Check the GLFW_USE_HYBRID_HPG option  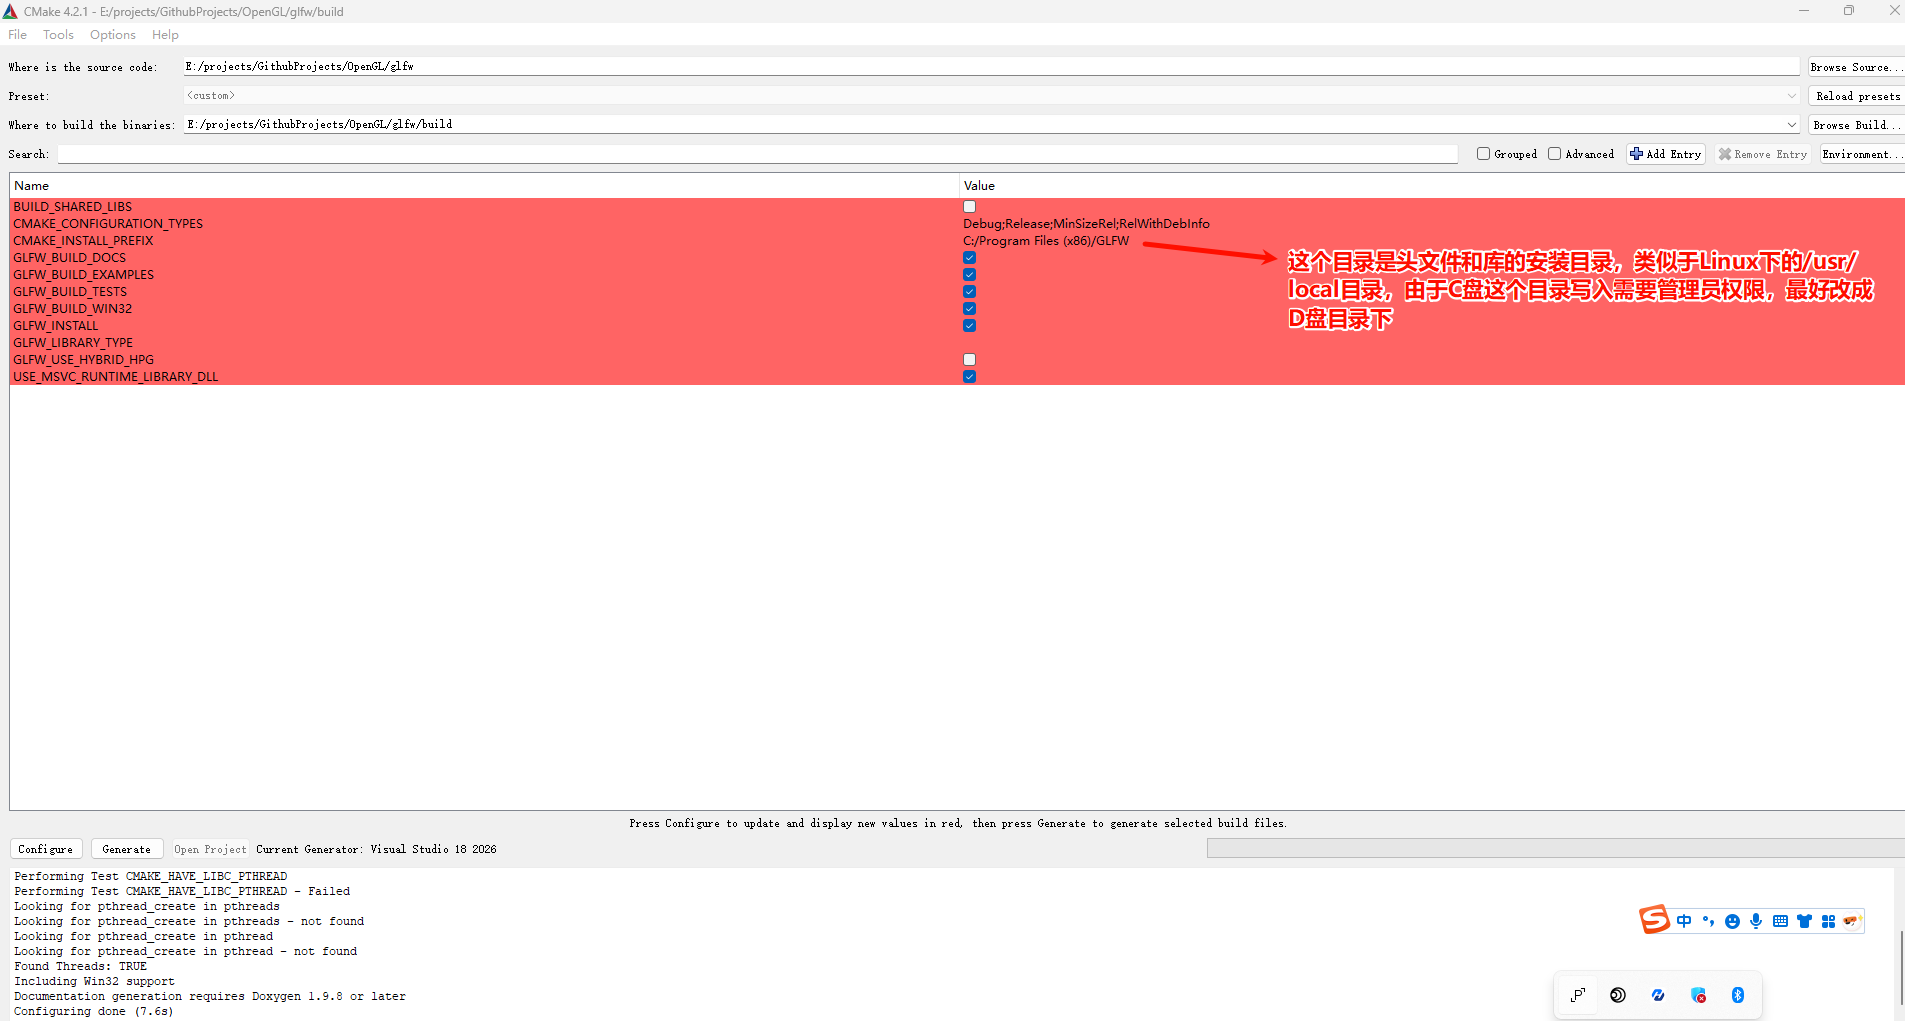969,360
